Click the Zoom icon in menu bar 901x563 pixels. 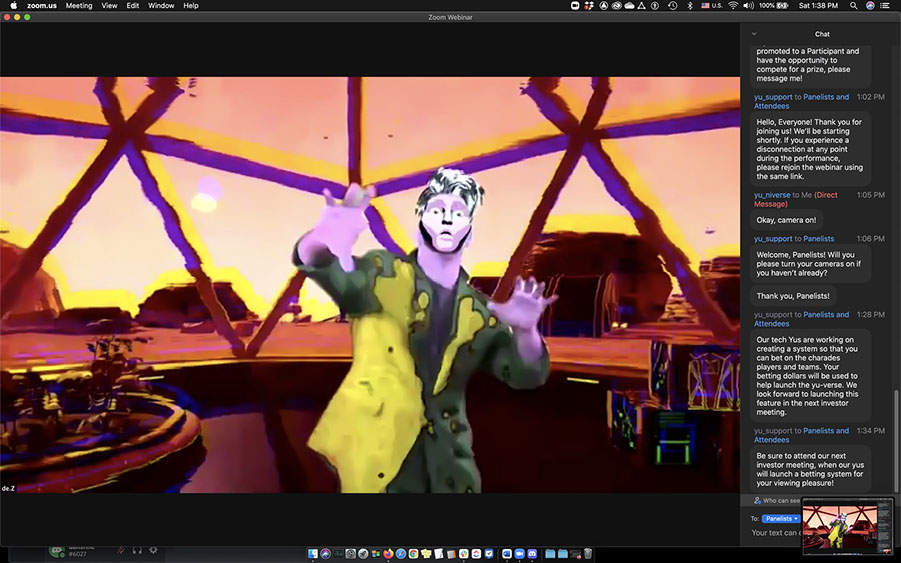(x=575, y=6)
